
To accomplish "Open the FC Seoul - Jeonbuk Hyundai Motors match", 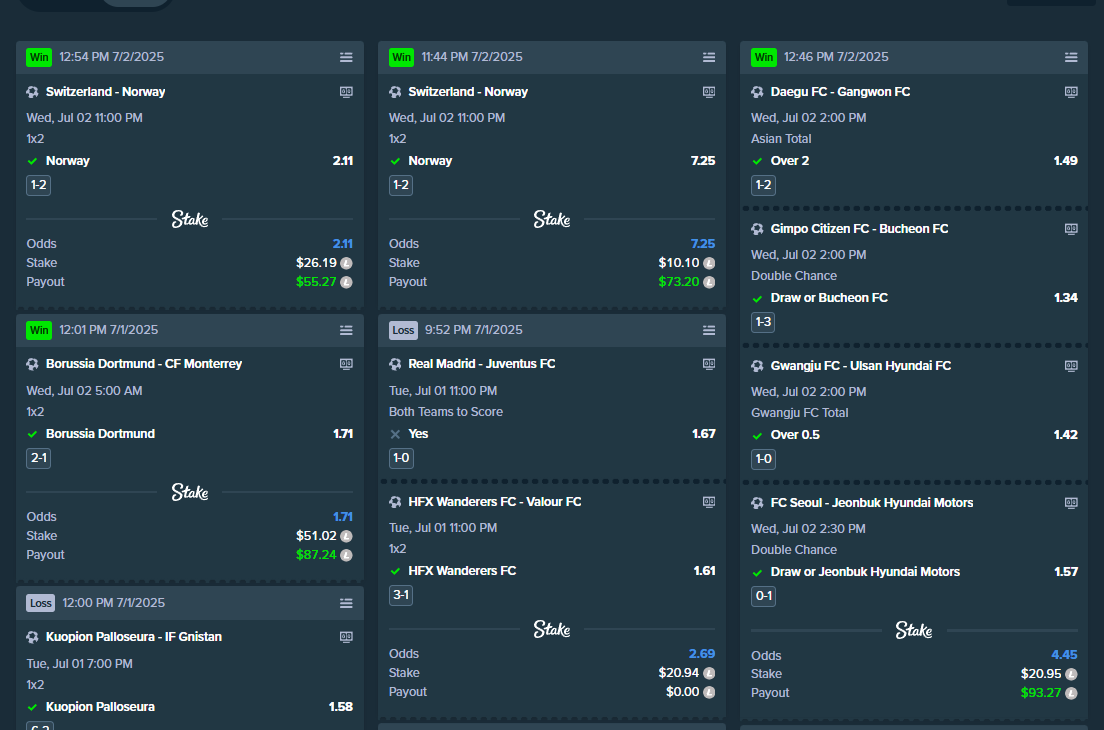I will coord(872,503).
